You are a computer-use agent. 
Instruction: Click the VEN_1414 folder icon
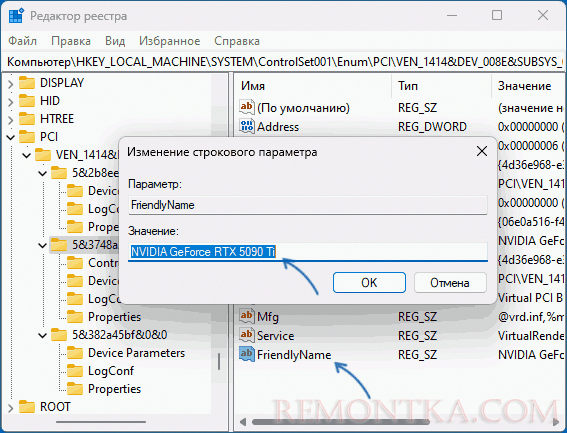pos(43,155)
